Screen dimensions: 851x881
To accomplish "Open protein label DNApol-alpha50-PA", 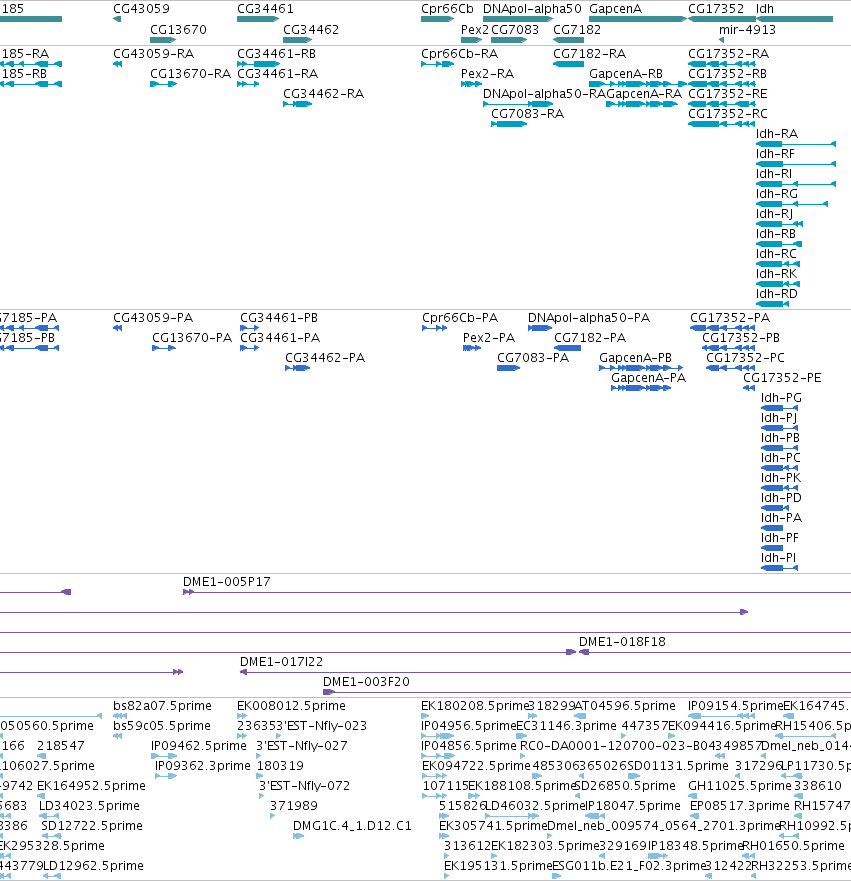I will 589,318.
